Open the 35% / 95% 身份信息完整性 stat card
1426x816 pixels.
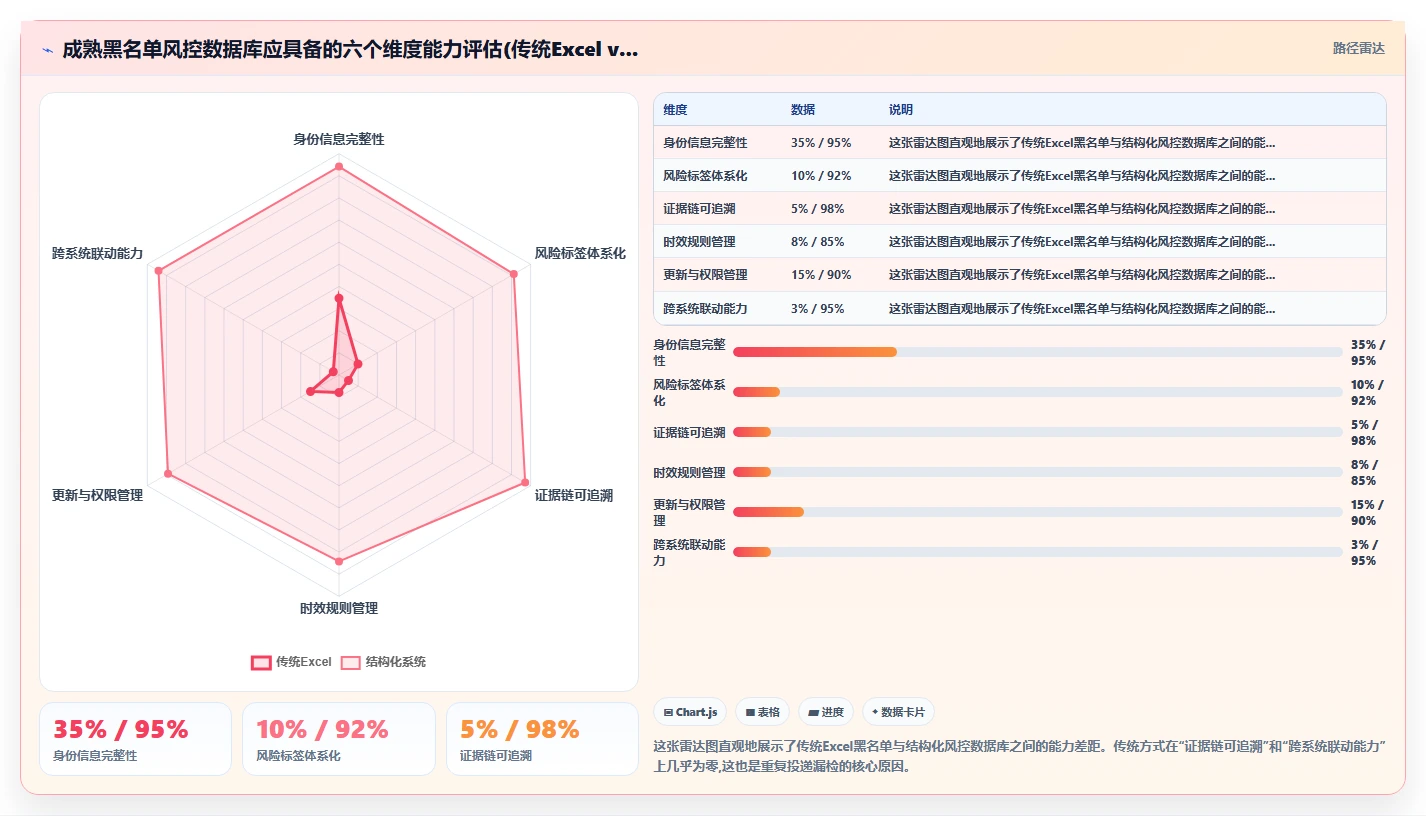click(x=135, y=739)
